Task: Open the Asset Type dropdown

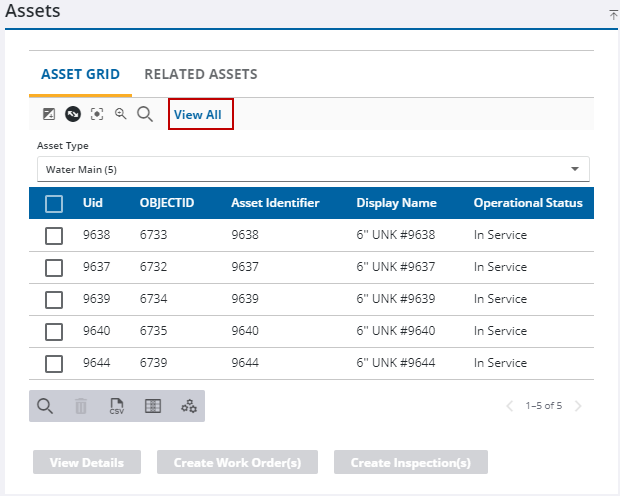Action: [313, 169]
